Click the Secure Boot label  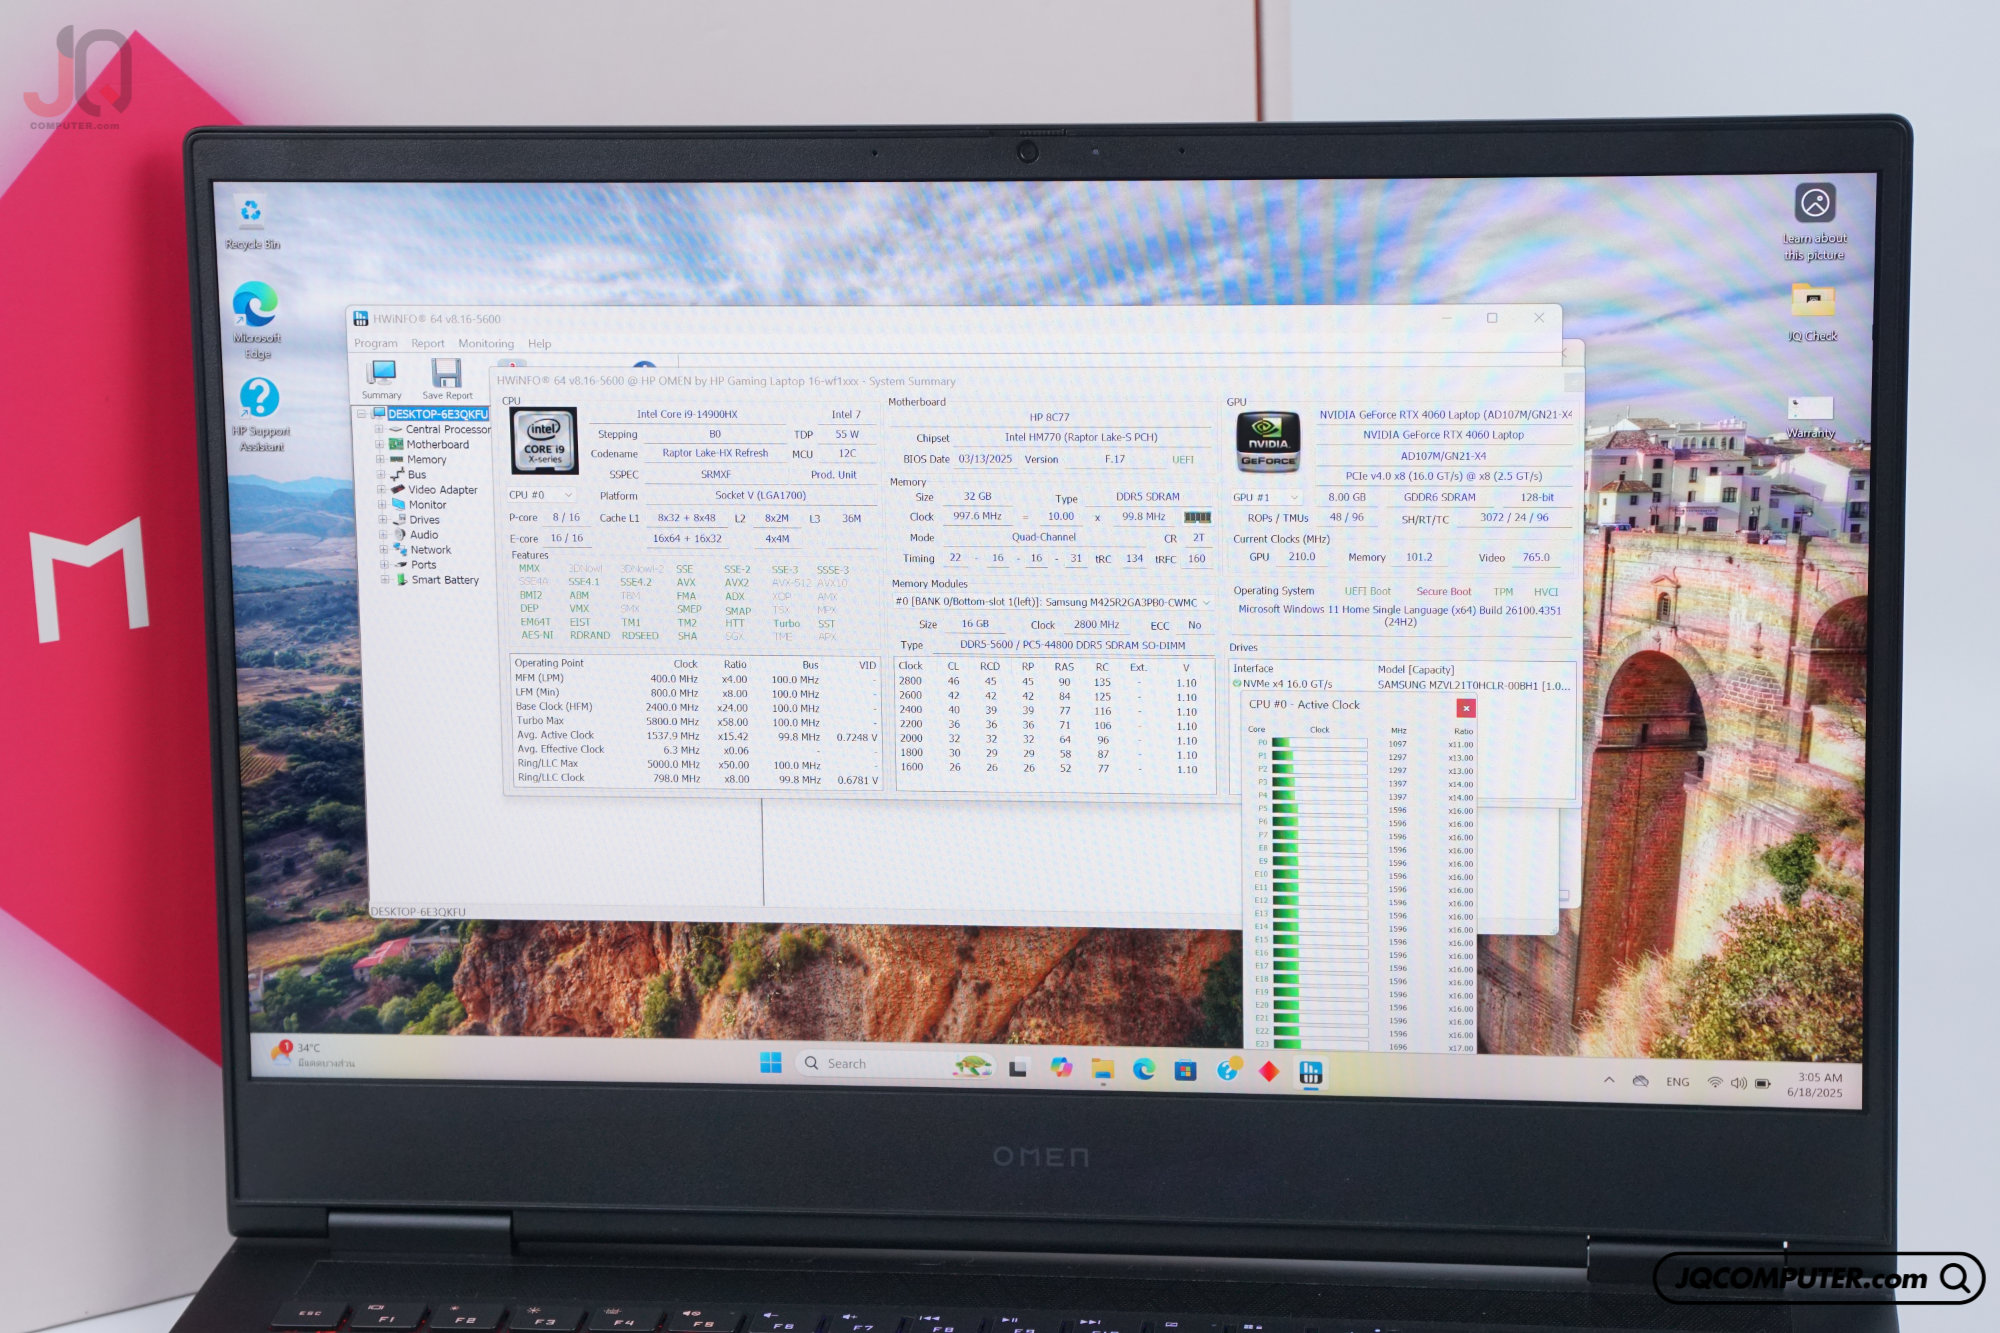[x=1443, y=592]
